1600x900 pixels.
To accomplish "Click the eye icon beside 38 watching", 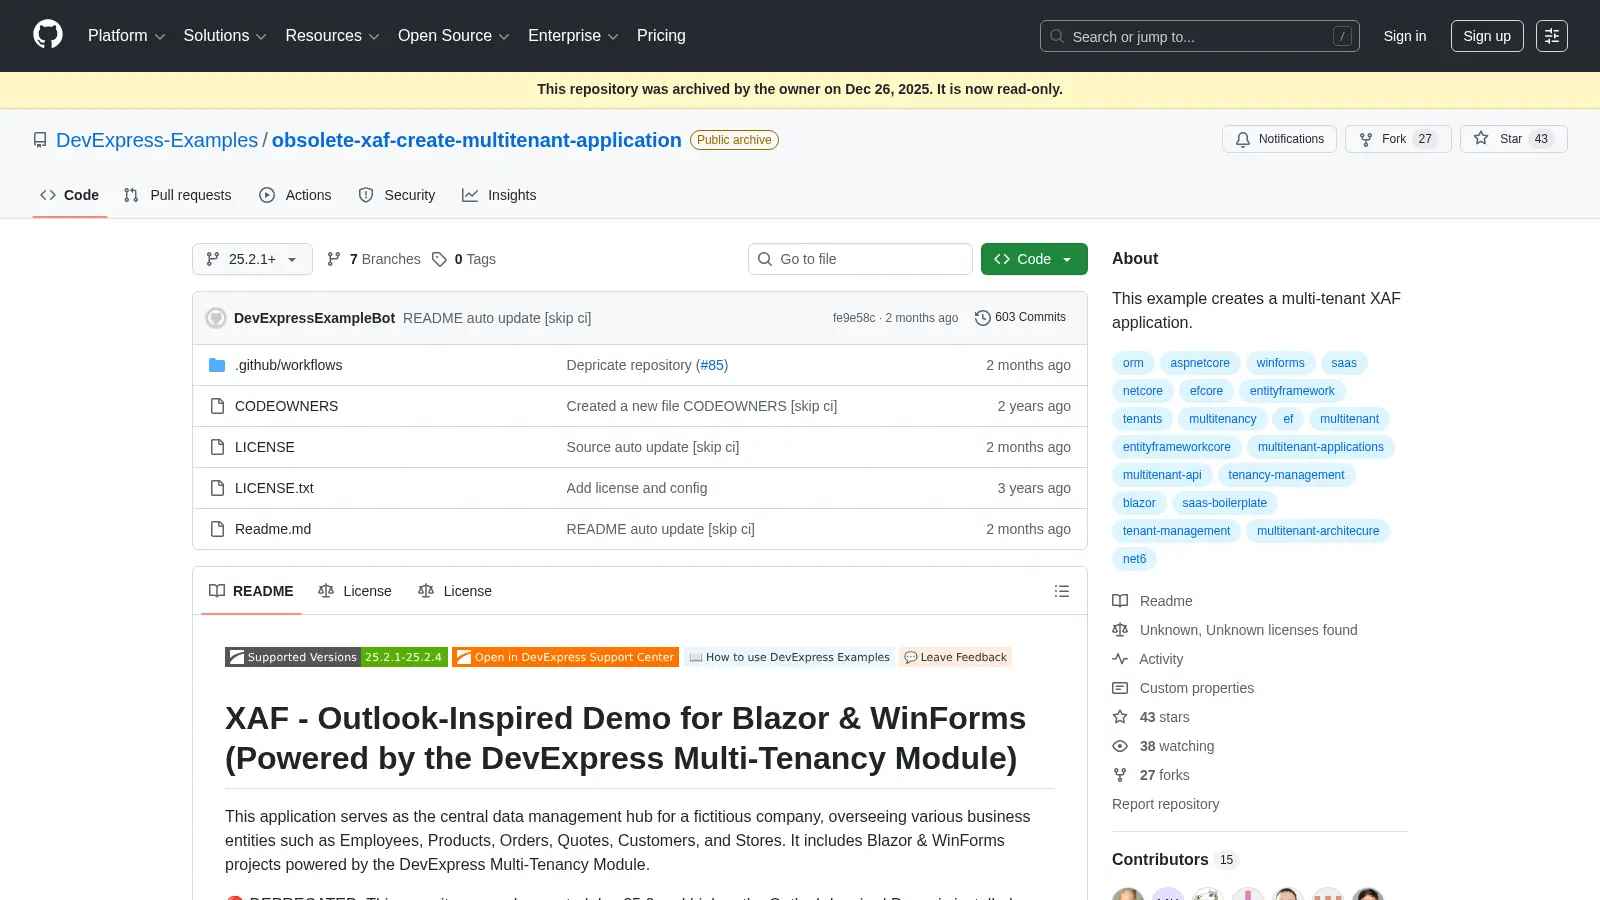I will click(x=1120, y=746).
